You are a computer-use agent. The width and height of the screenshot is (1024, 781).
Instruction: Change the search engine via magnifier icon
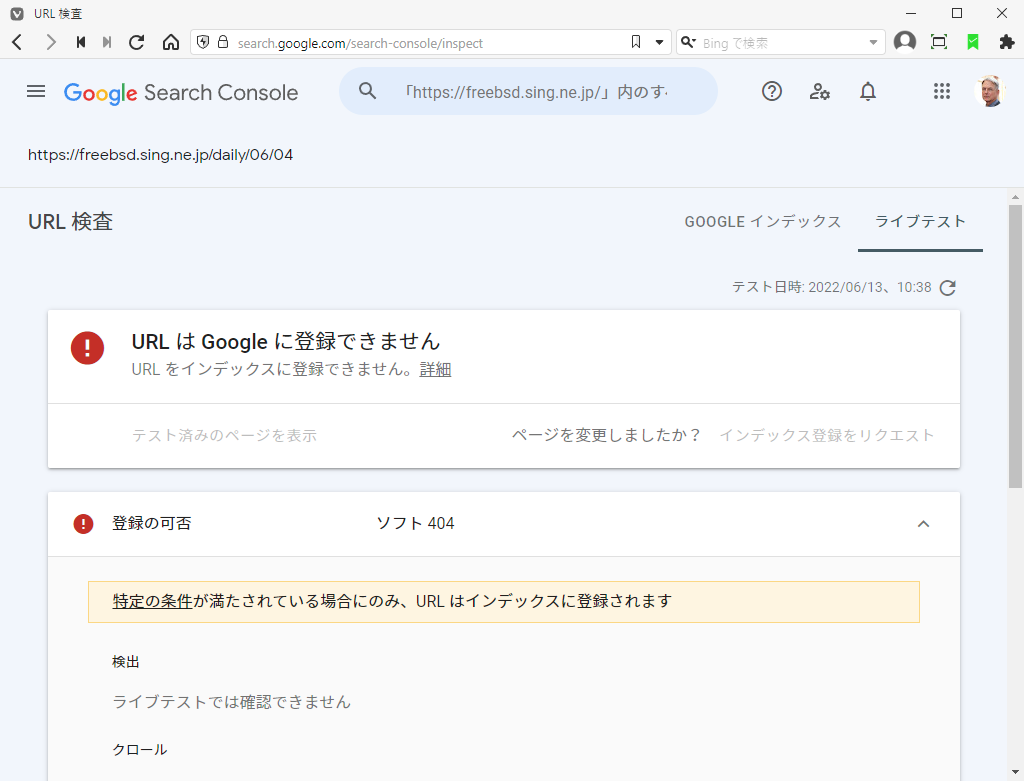(688, 42)
